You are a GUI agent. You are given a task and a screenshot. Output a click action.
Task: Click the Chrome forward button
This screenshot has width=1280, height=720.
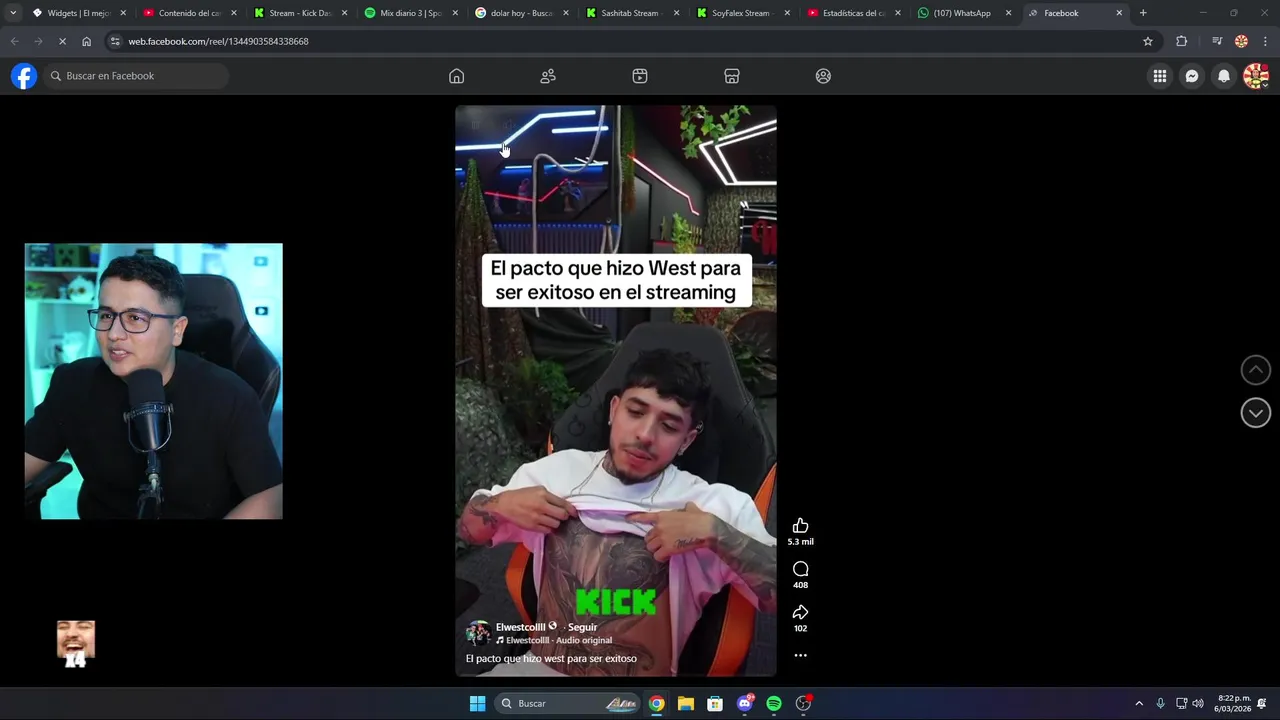(x=38, y=41)
